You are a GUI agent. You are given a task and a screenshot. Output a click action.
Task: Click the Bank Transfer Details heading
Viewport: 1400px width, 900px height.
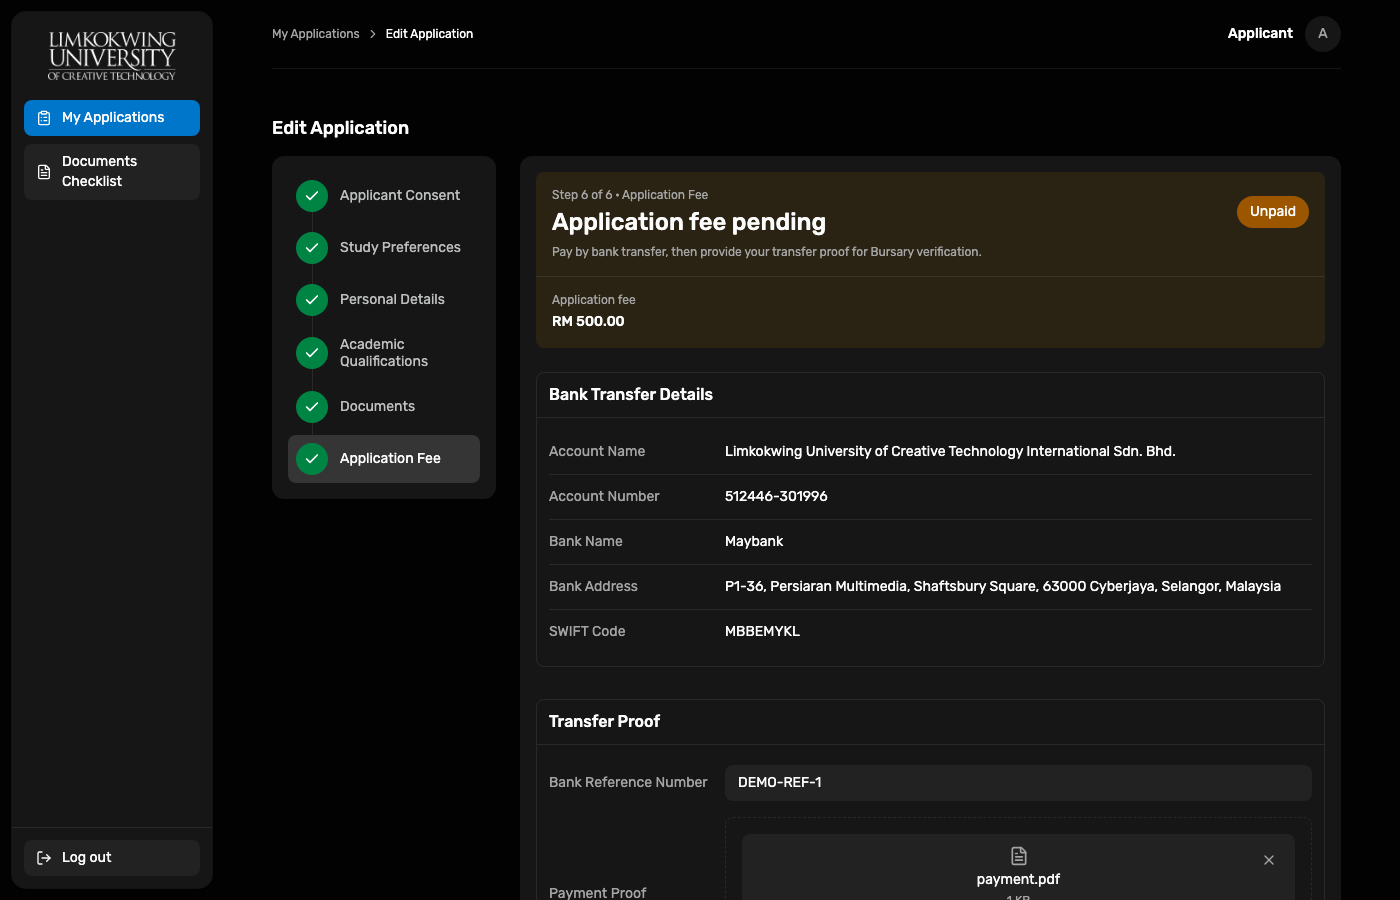(631, 395)
